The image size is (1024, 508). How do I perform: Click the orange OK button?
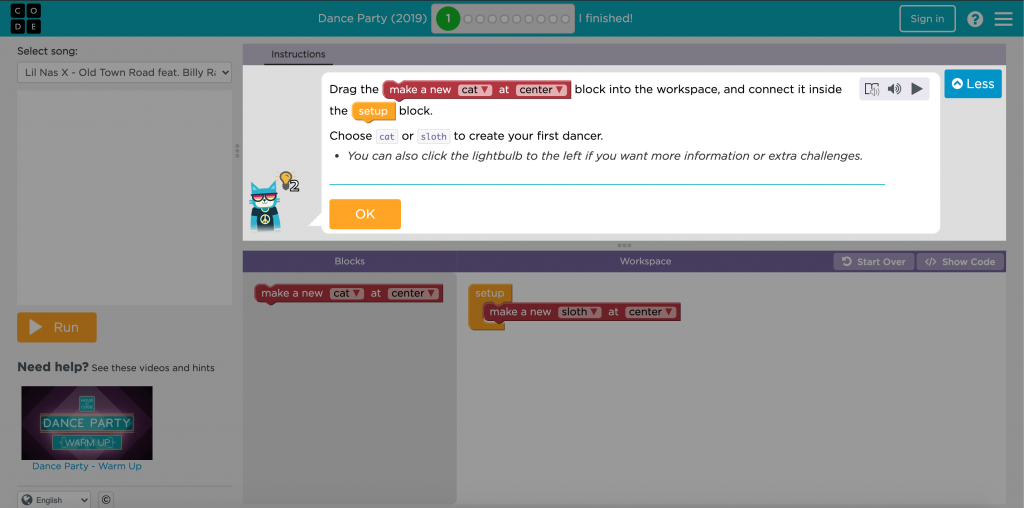(365, 214)
